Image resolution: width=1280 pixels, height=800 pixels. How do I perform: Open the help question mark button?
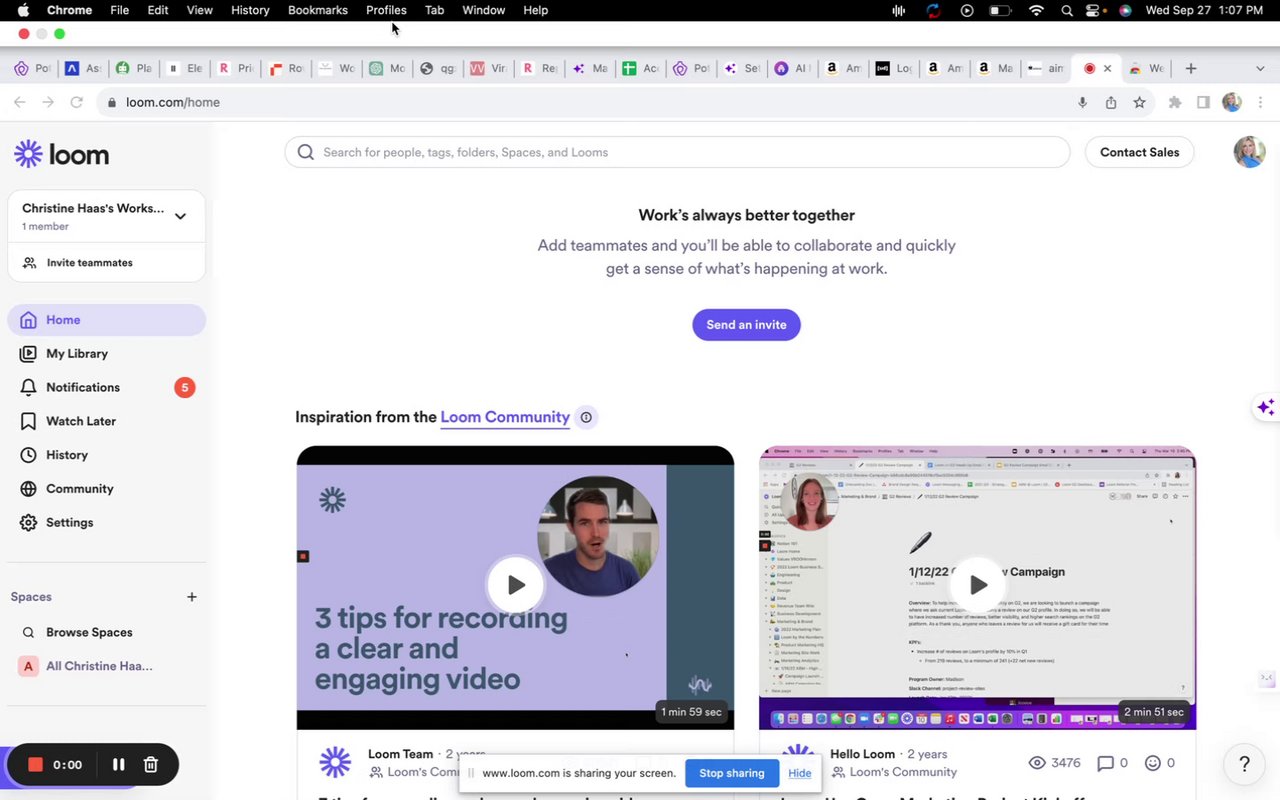coord(1244,764)
